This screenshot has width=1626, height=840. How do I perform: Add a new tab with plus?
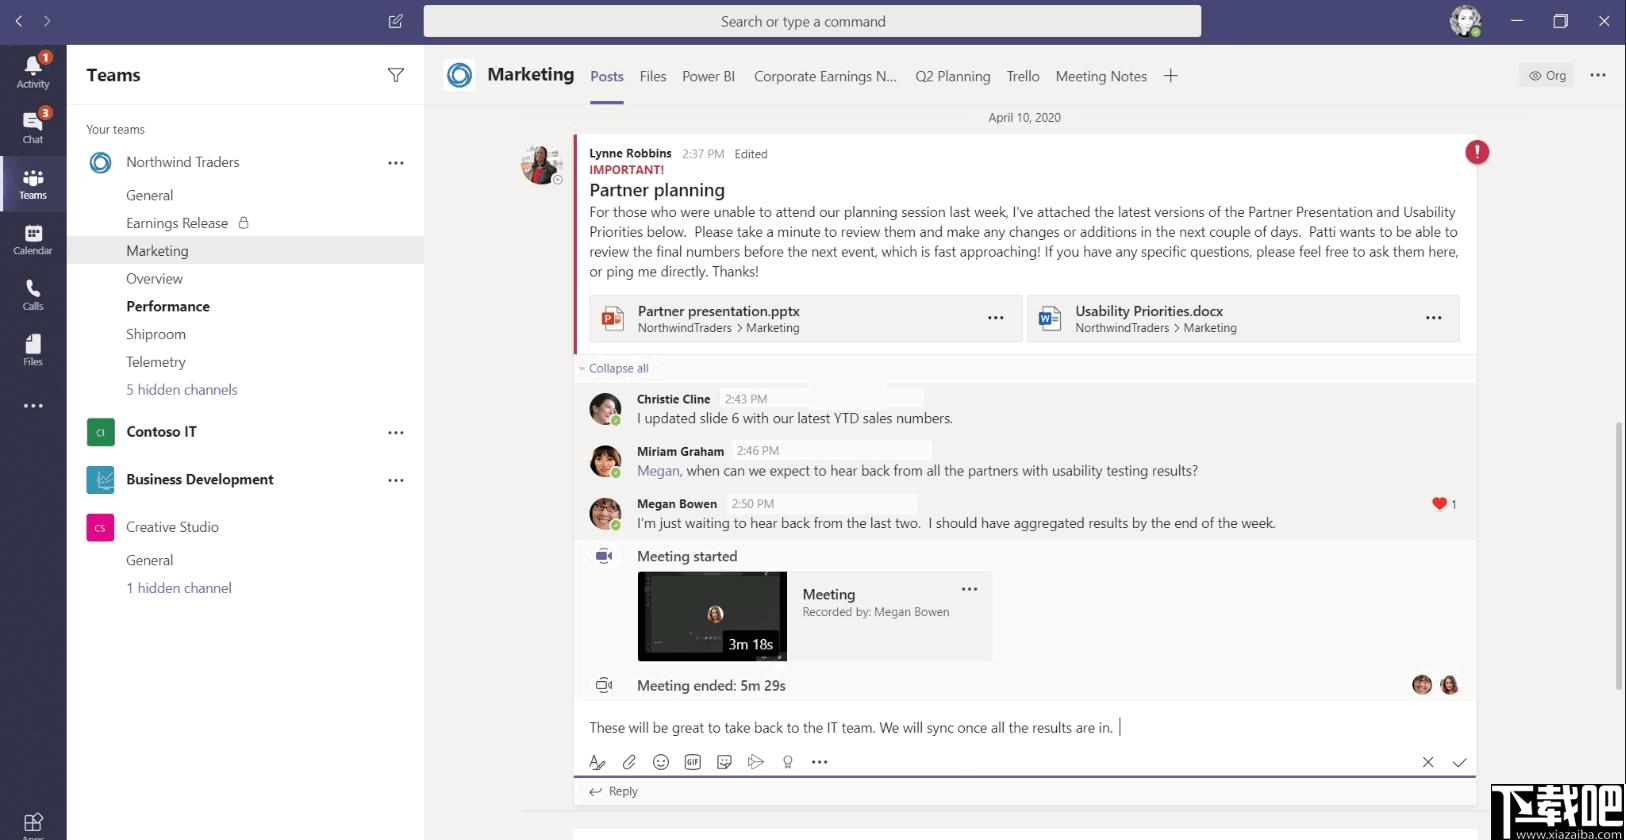pyautogui.click(x=1171, y=76)
